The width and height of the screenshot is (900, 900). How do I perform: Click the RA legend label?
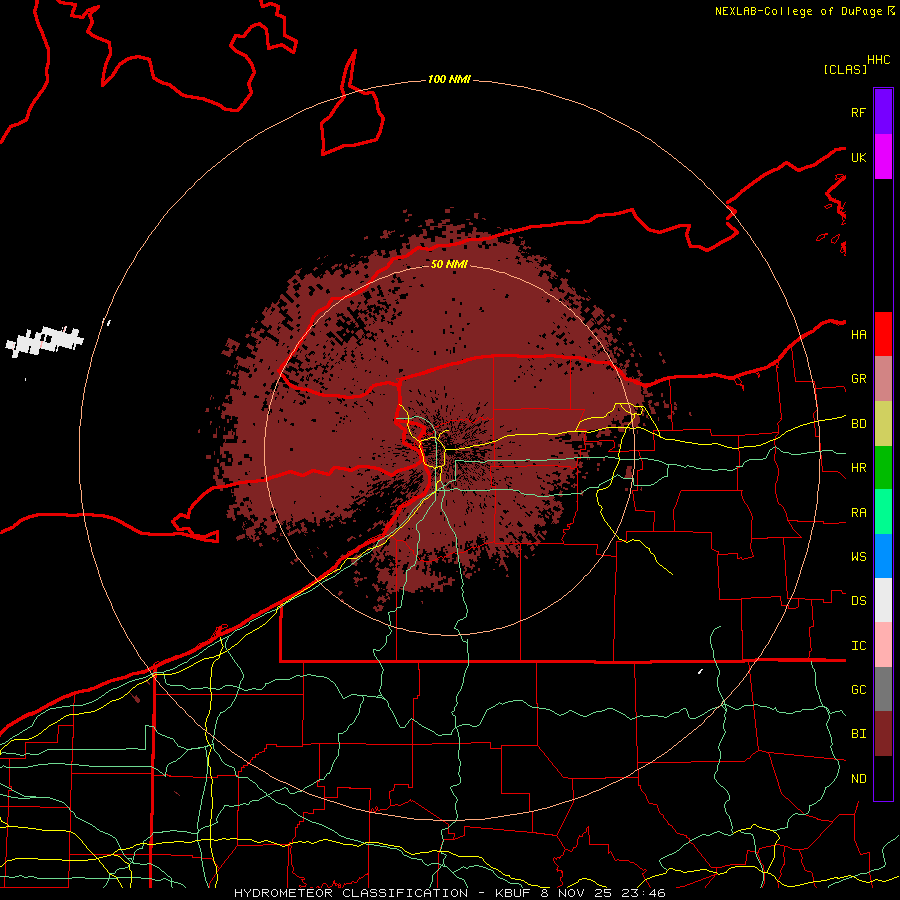tap(858, 513)
